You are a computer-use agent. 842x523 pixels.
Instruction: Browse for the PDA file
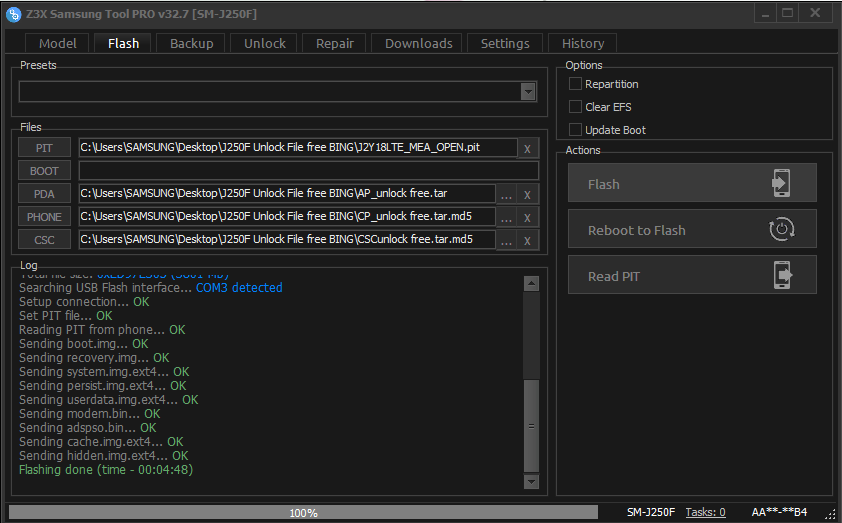tap(506, 195)
